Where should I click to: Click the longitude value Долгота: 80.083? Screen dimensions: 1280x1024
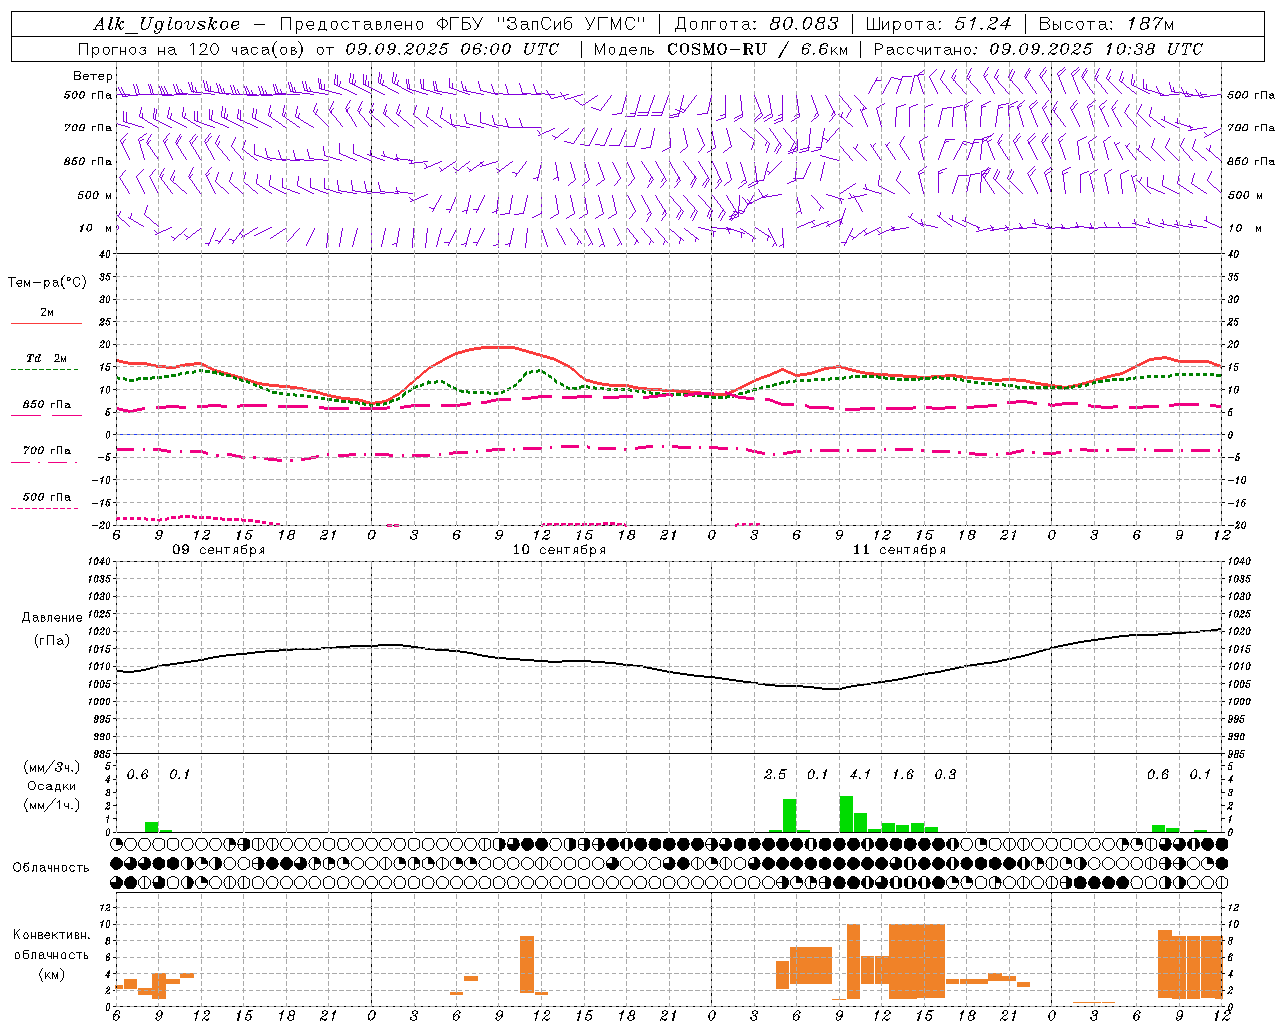coord(756,25)
